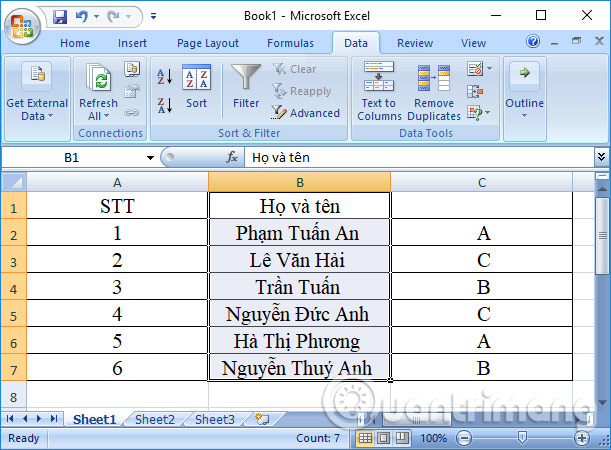Switch to Page Layout view in status bar
This screenshot has height=450, width=611.
point(383,438)
